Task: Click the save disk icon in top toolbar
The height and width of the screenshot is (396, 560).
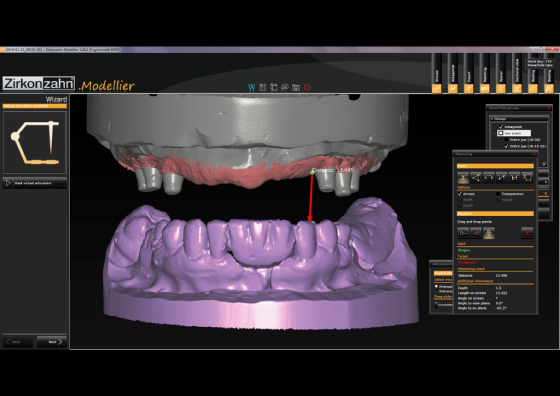Action: [x=262, y=87]
